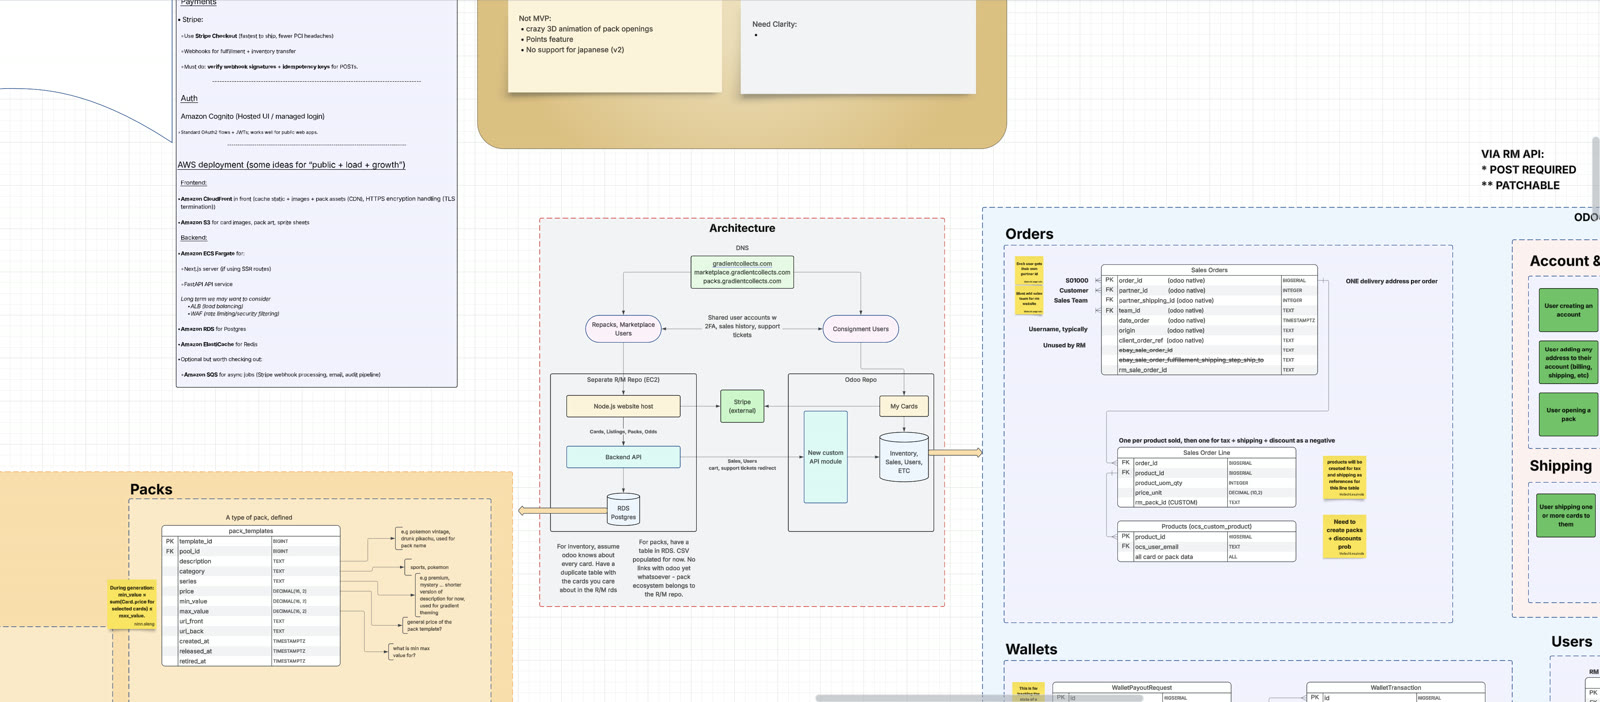Select the template_id row in pack_templates
The image size is (1600, 702).
pos(251,541)
